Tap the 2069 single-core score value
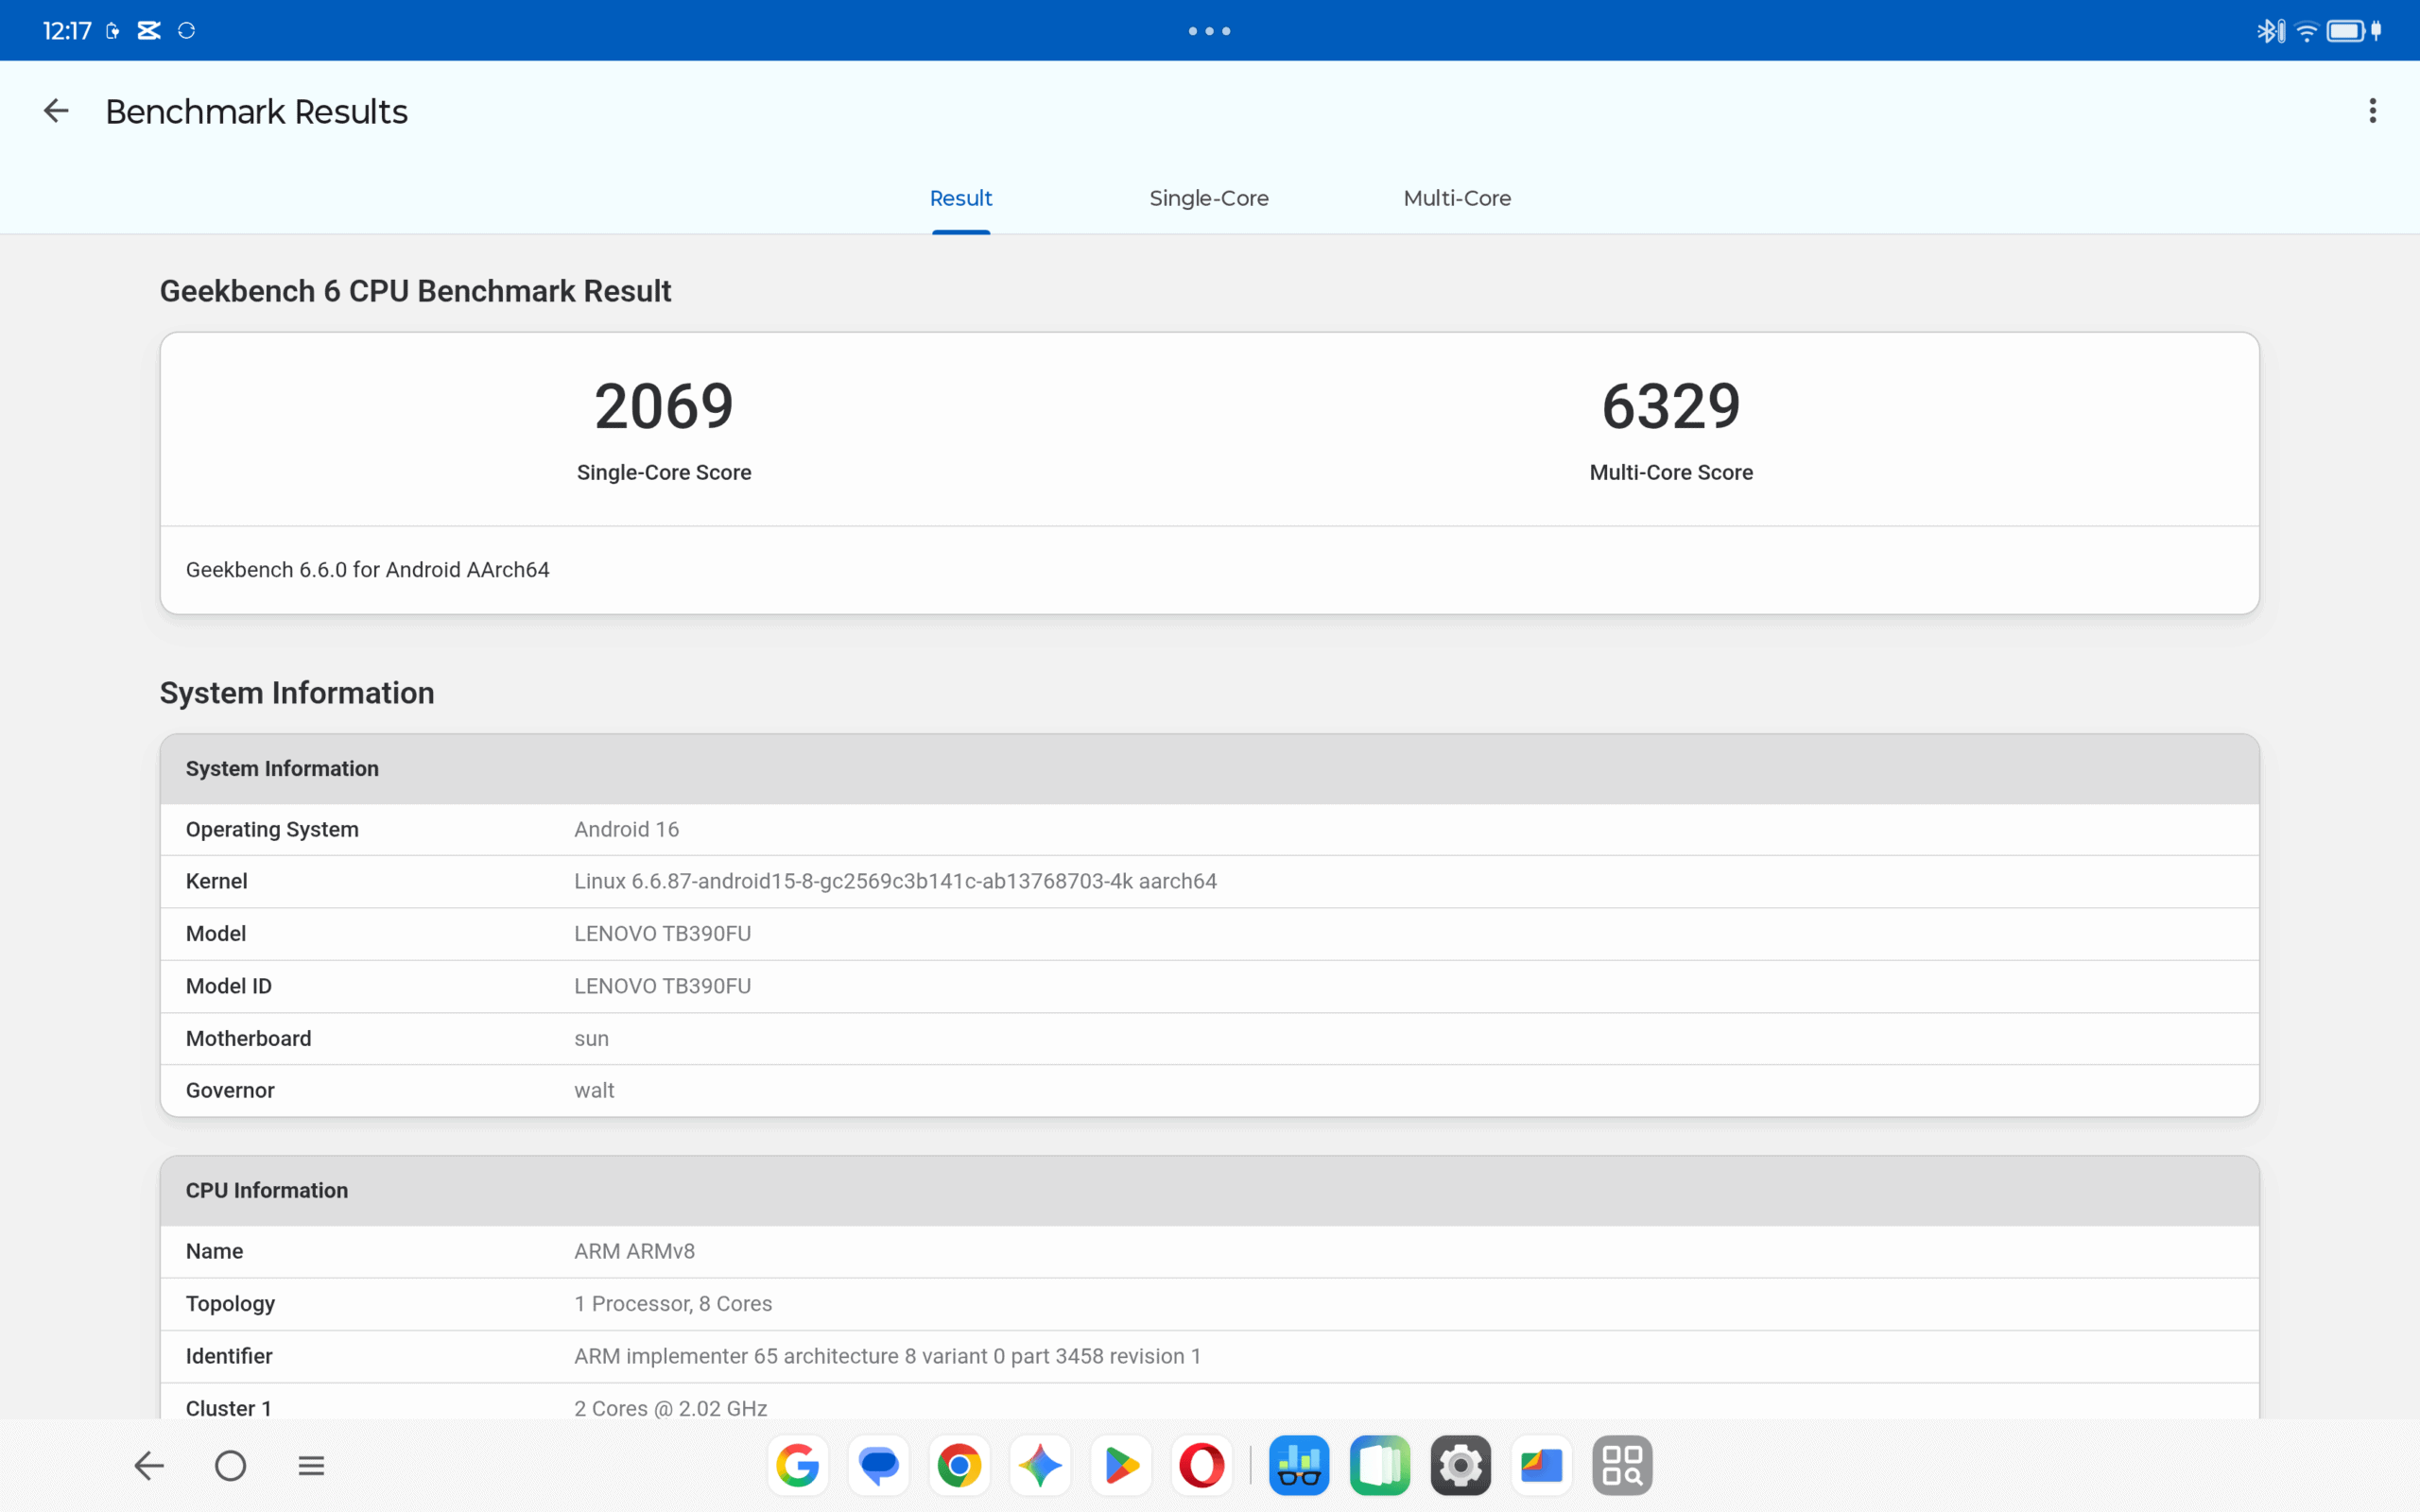Viewport: 2420px width, 1512px height. click(x=664, y=406)
